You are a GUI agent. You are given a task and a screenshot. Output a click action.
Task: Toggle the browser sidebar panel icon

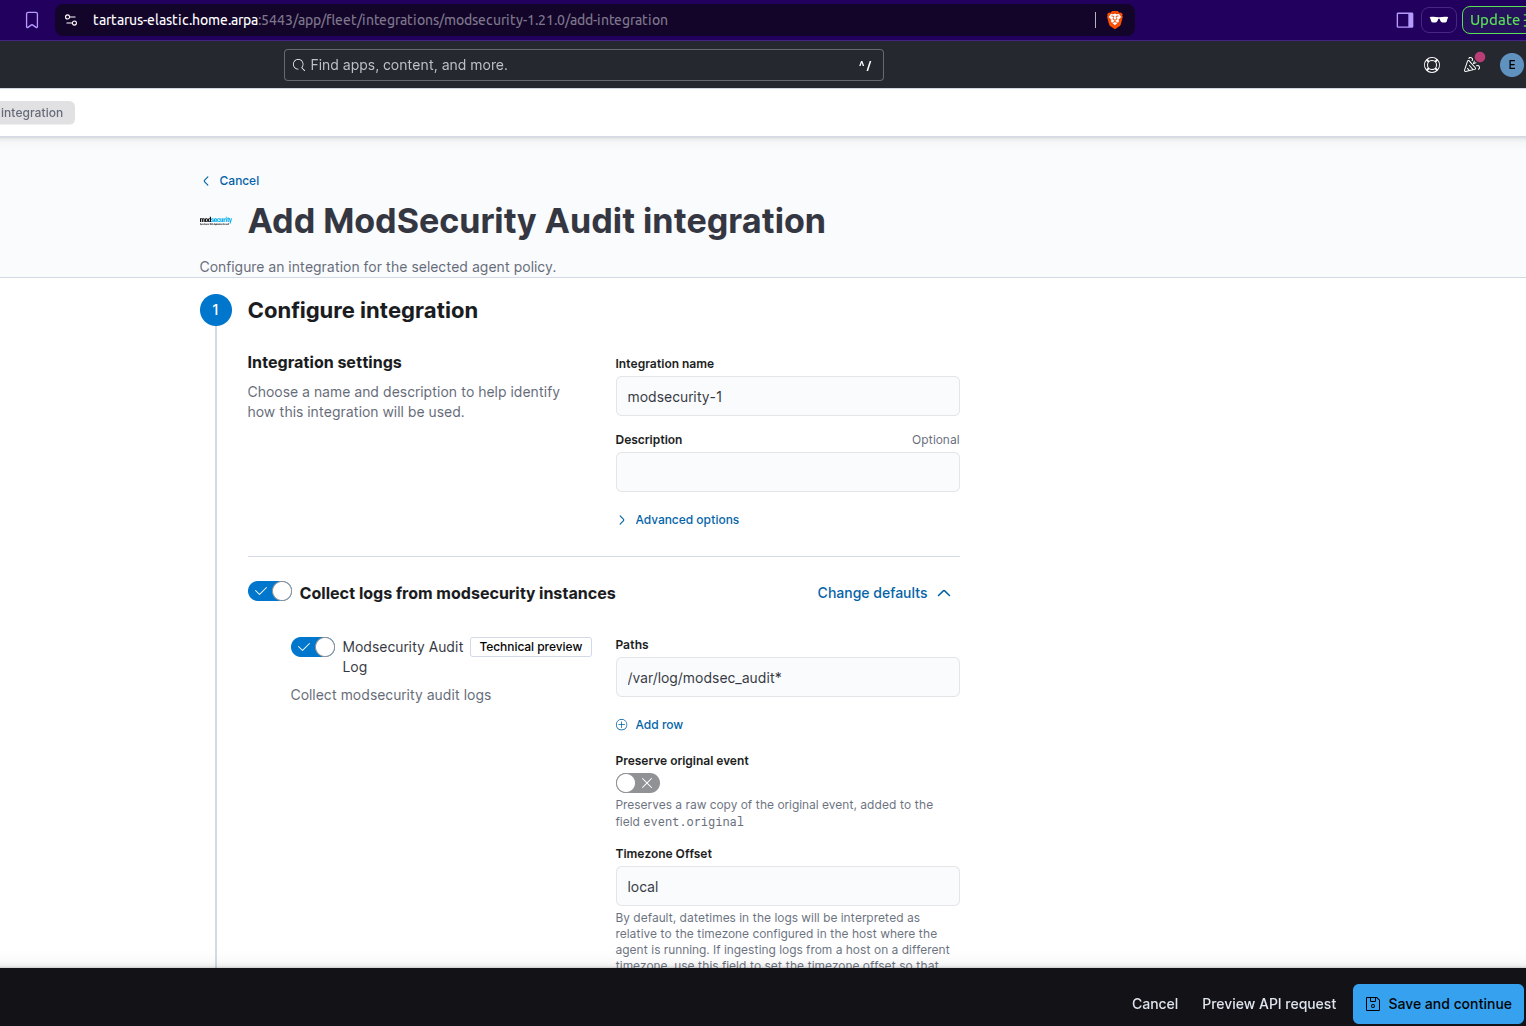(x=1404, y=20)
